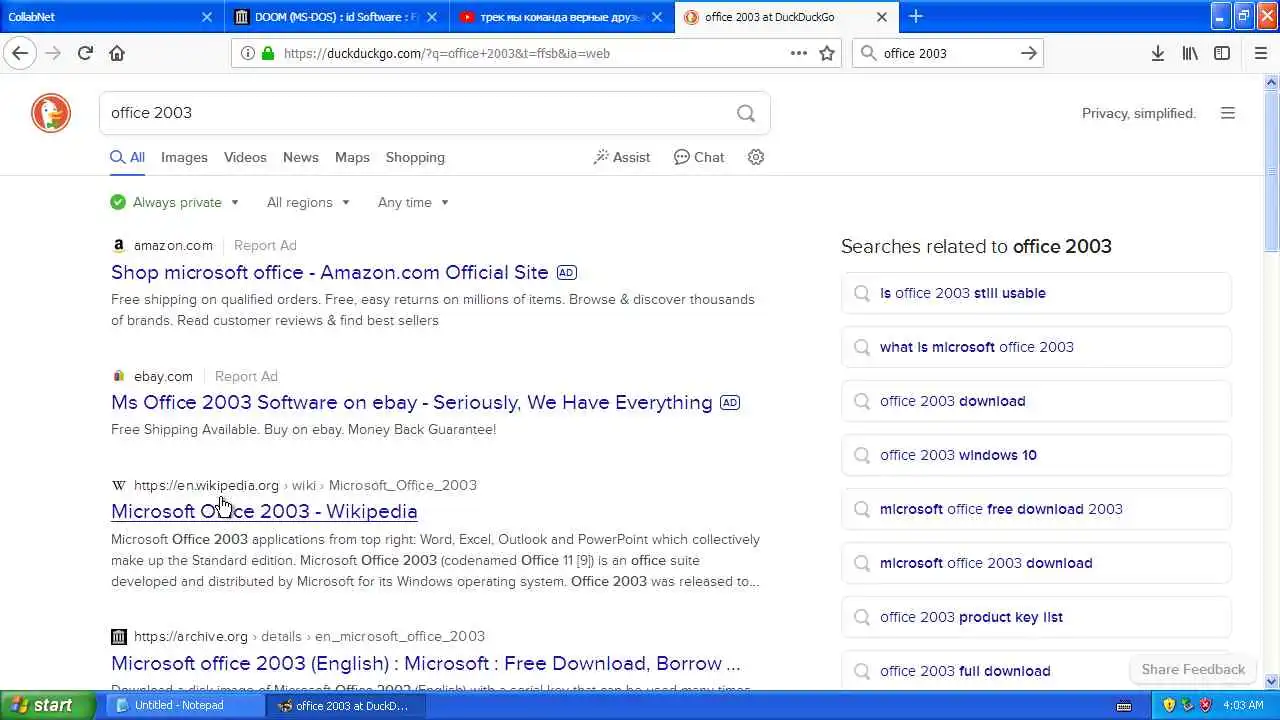Open a new browser tab
This screenshot has width=1280, height=720.
(915, 16)
